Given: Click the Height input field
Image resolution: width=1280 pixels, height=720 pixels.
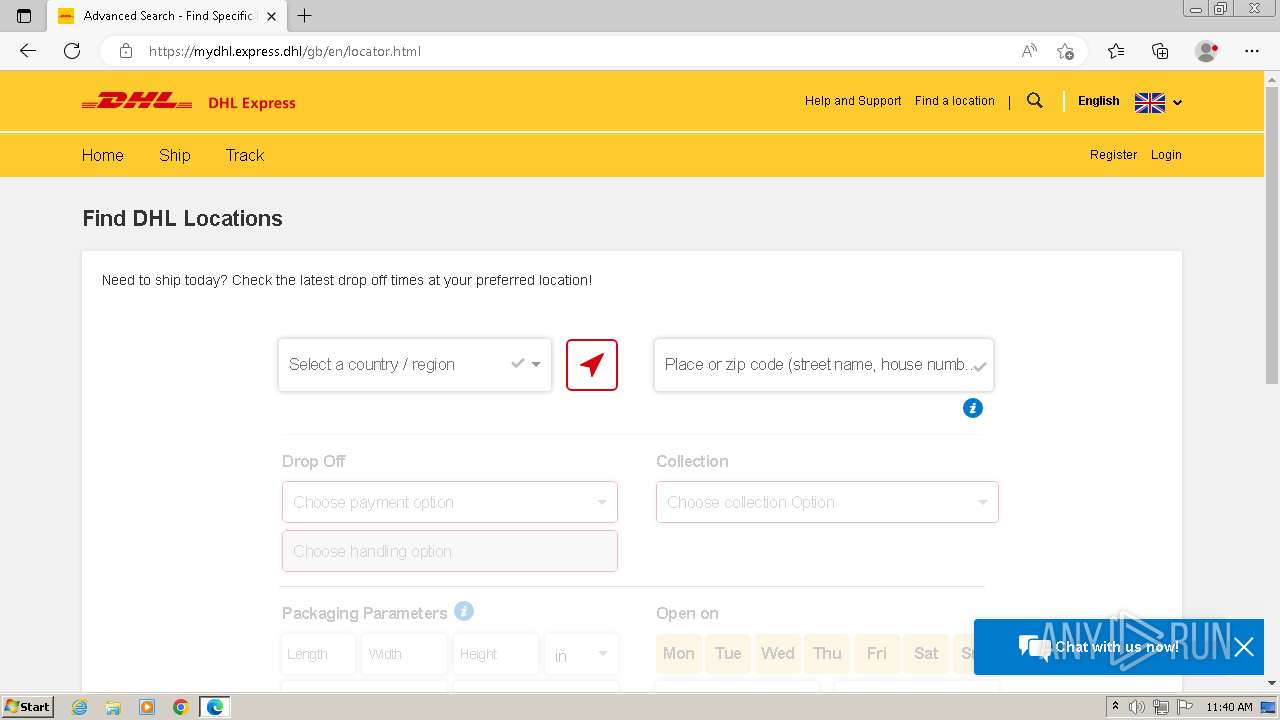Looking at the screenshot, I should (495, 654).
